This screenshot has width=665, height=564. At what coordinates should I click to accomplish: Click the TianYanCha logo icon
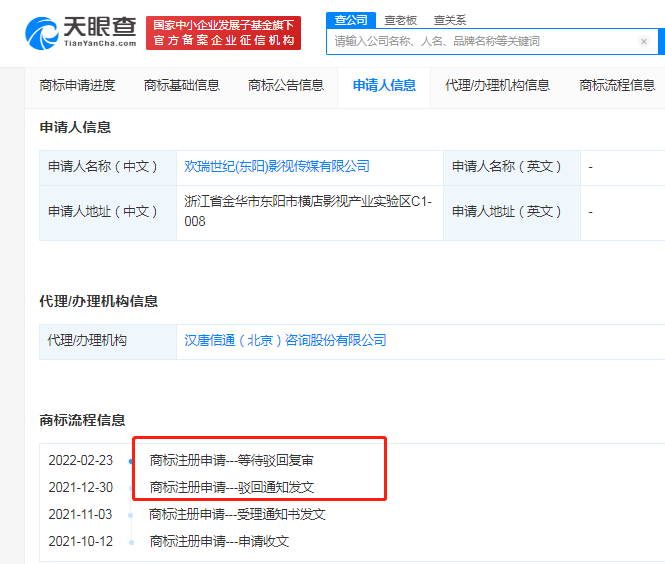click(x=42, y=33)
